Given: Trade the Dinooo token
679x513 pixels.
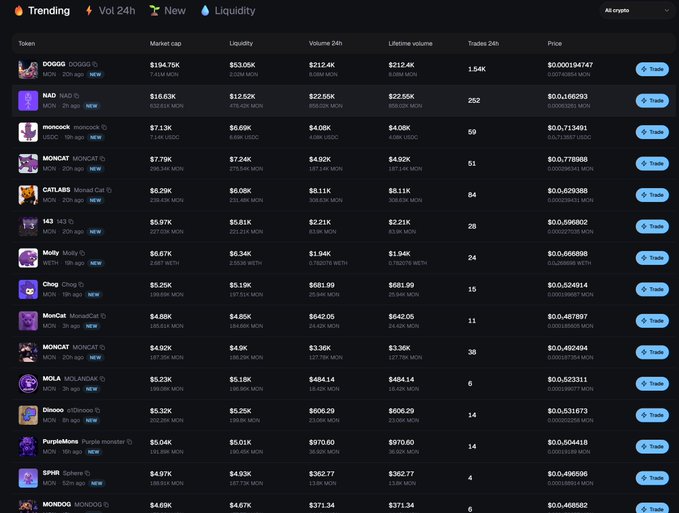Looking at the screenshot, I should 652,415.
